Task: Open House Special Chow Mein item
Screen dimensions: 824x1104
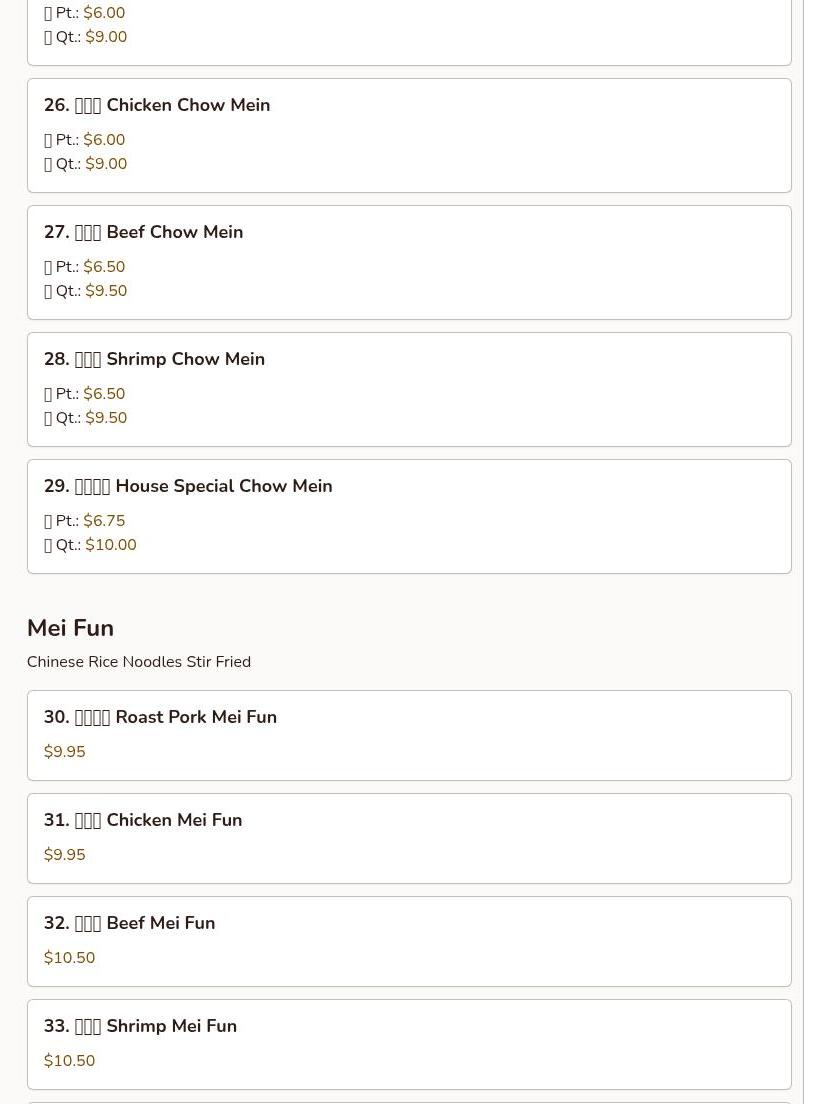Action: pos(188,487)
